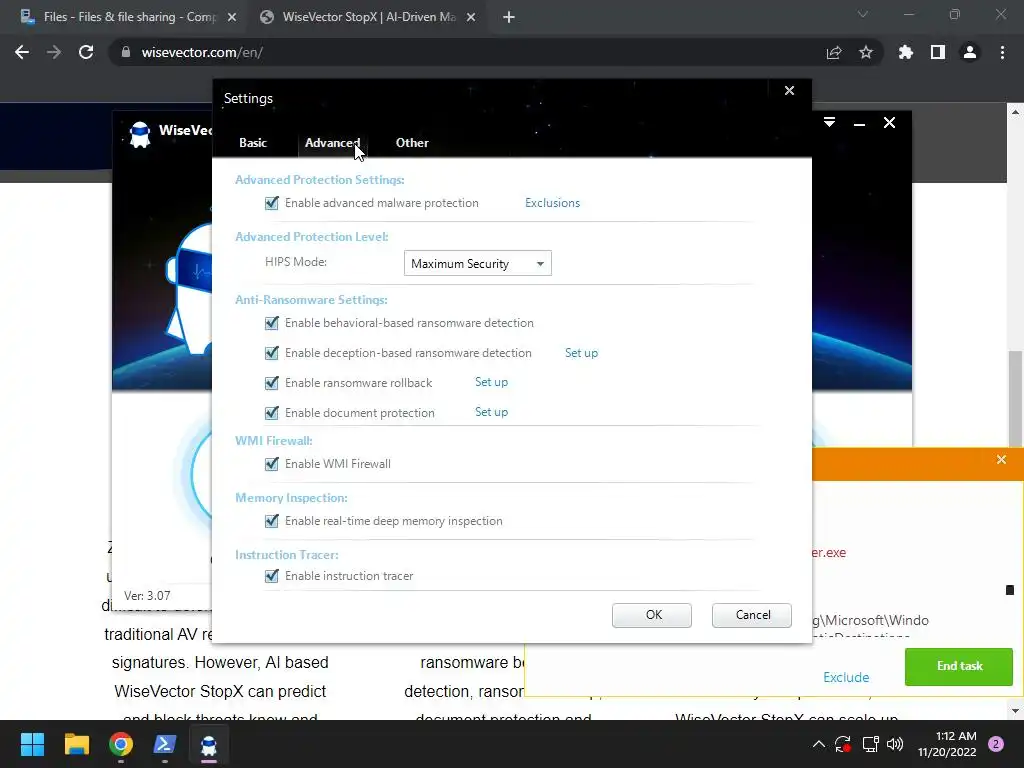Open the taskbar clock and date
Viewport: 1024px width, 768px height.
point(947,744)
